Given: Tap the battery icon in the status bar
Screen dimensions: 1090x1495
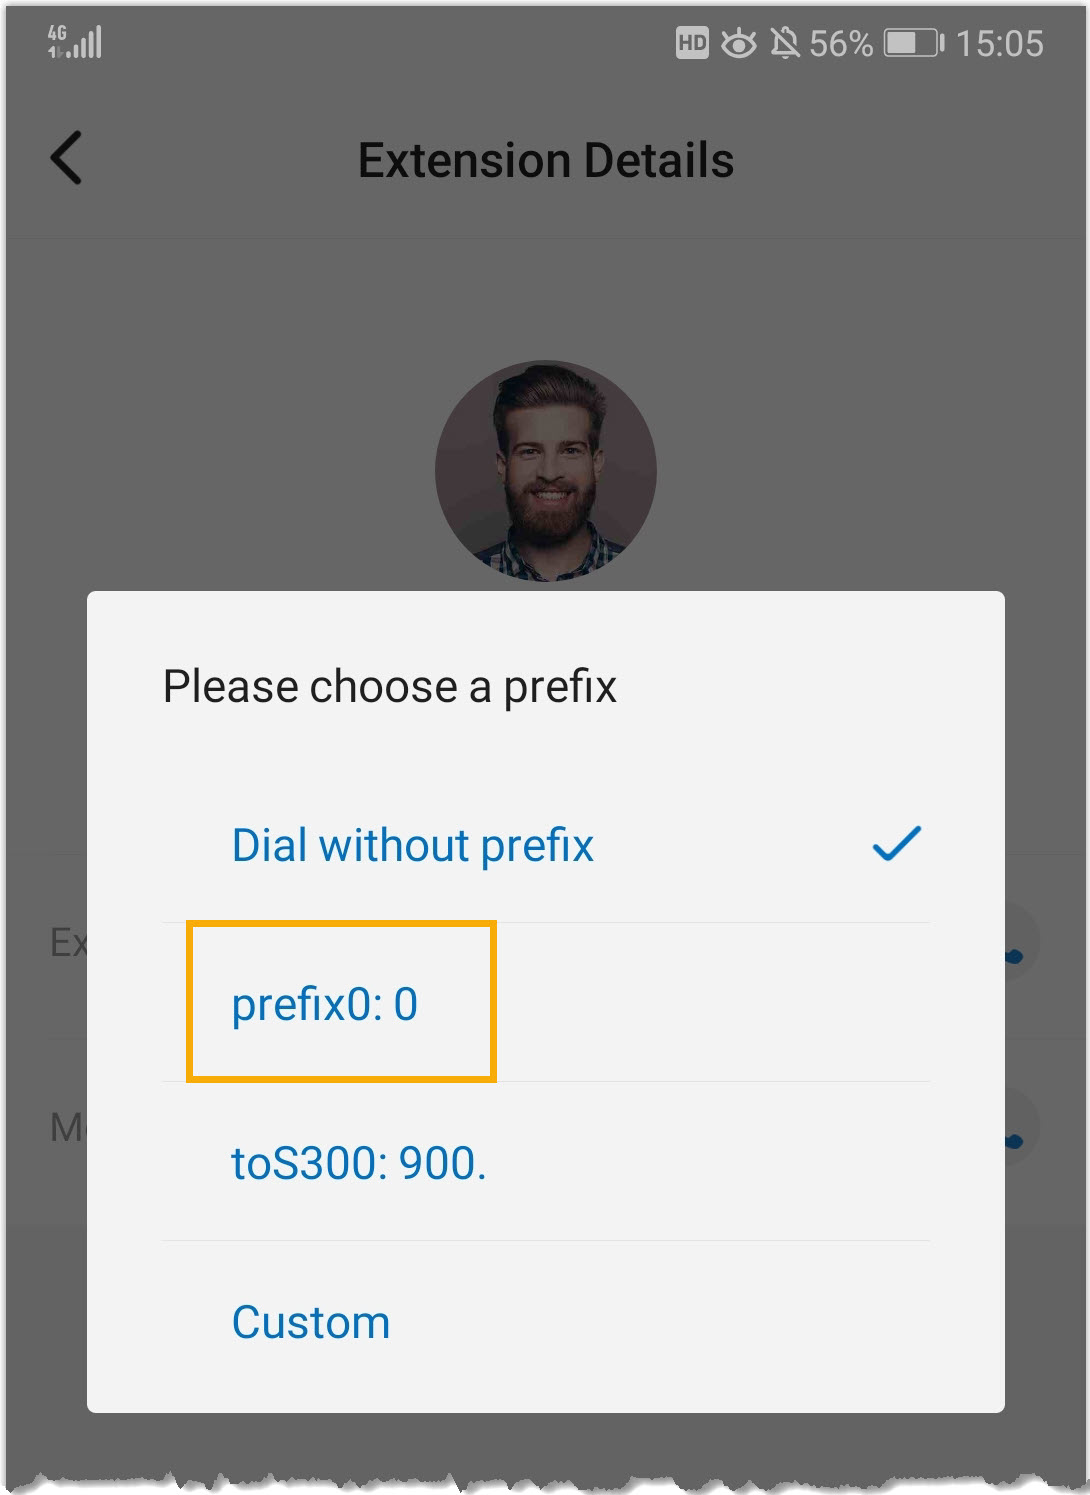Looking at the screenshot, I should pos(913,43).
